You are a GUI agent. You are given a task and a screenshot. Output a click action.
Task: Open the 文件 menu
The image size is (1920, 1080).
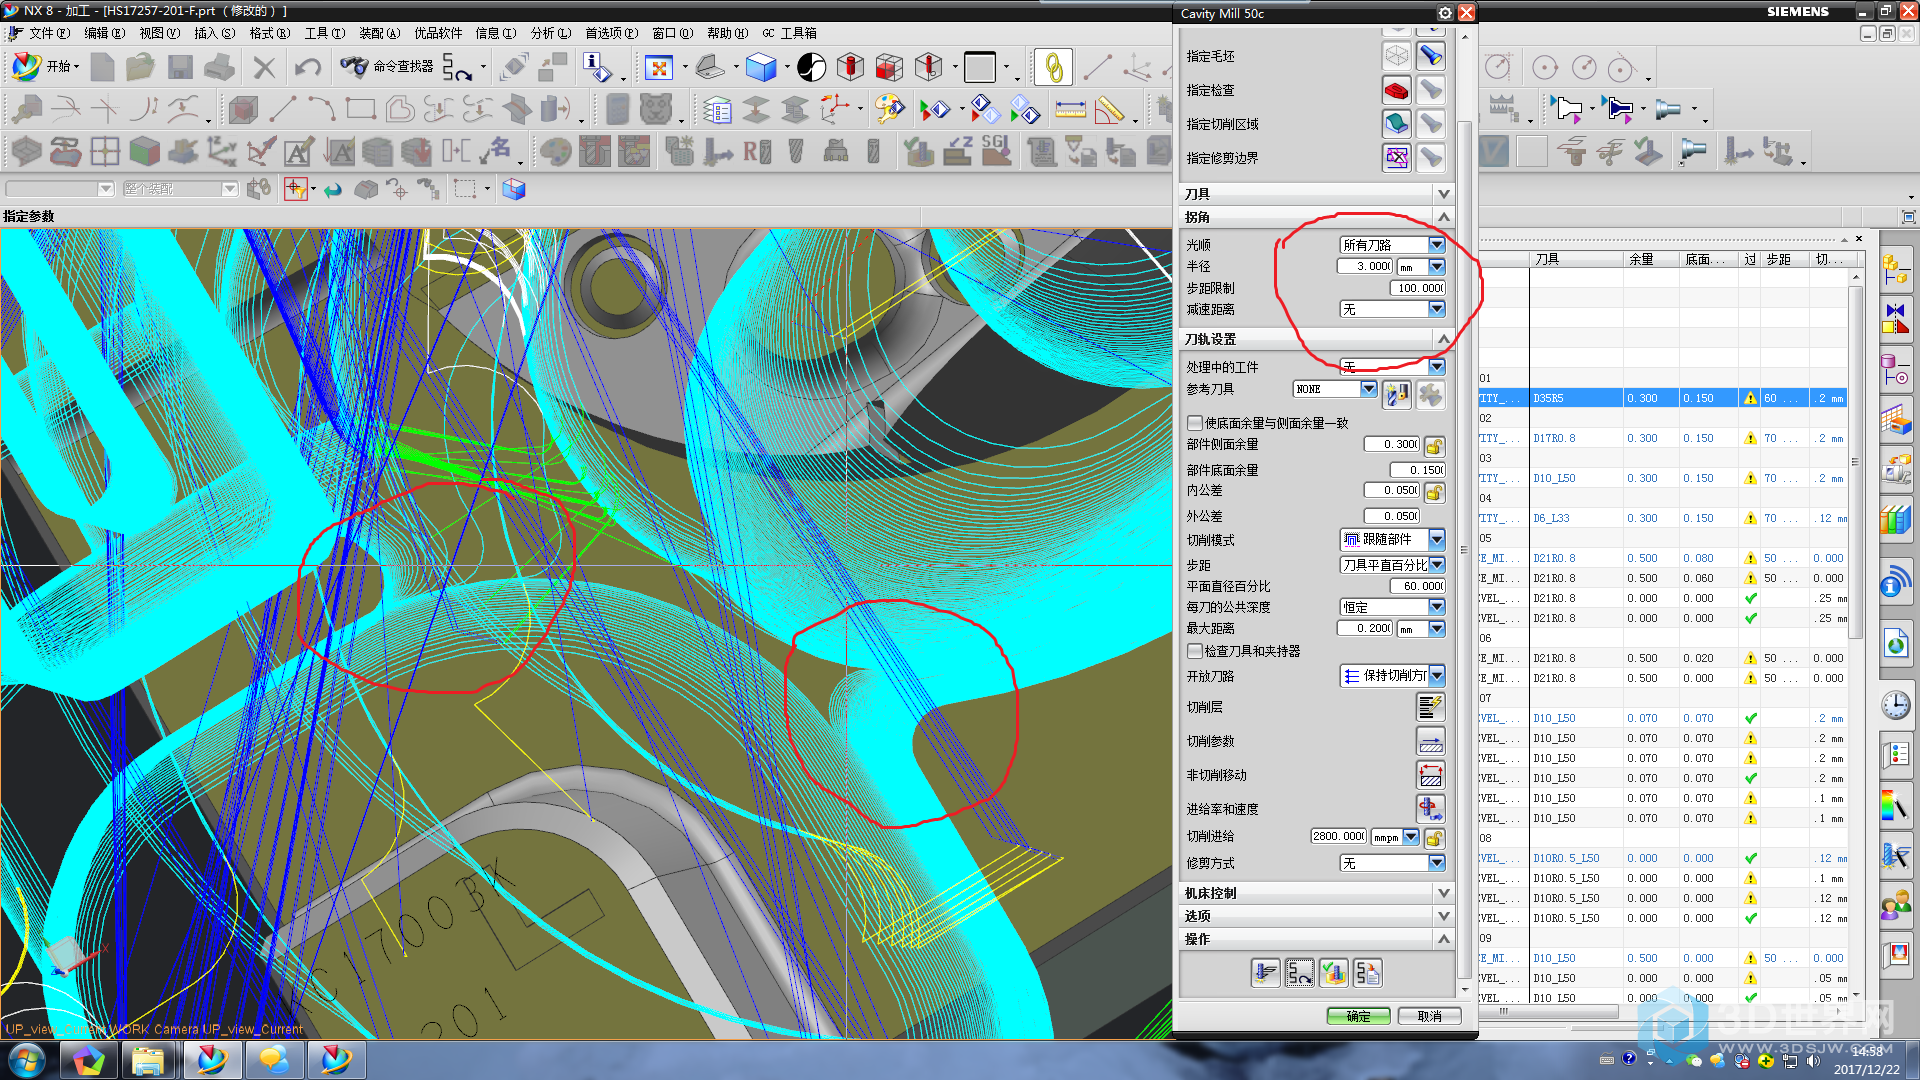pos(48,33)
